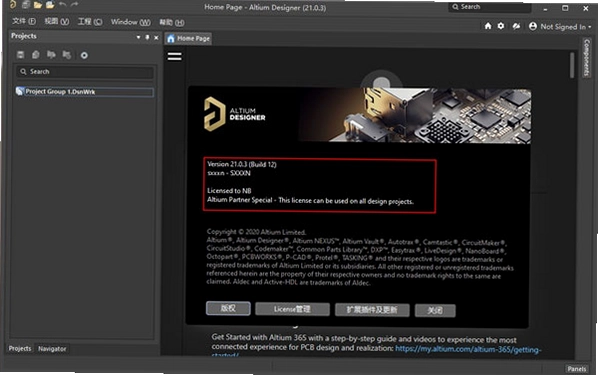598x375 pixels.
Task: Click the Save All icon in title bar
Action: point(26,5)
